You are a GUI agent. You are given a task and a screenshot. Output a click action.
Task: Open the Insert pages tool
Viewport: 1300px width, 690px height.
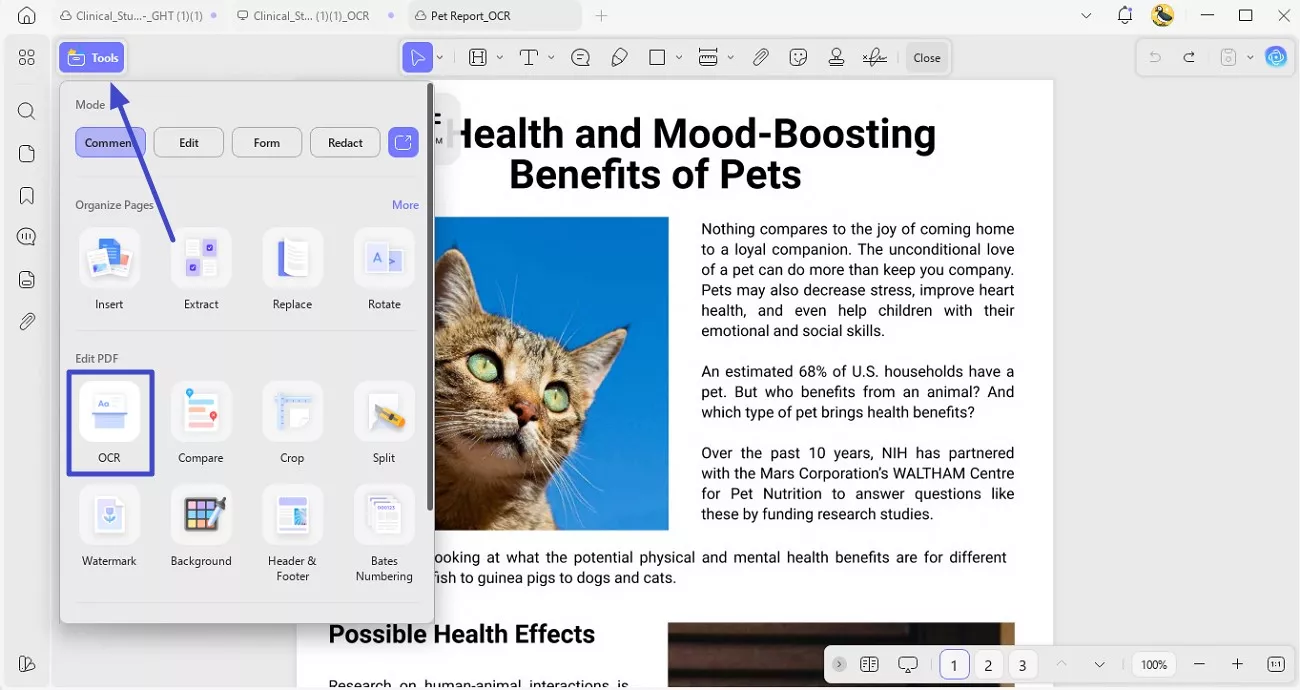click(109, 270)
